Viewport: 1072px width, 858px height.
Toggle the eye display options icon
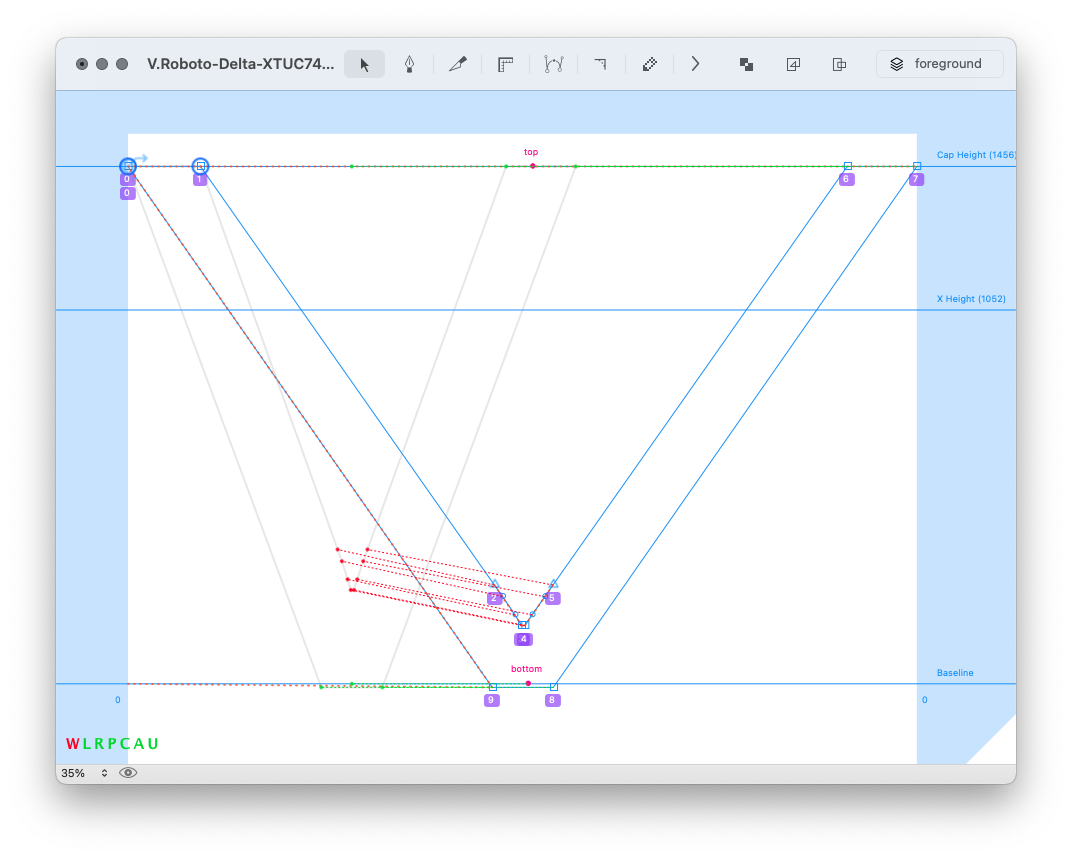pos(128,773)
